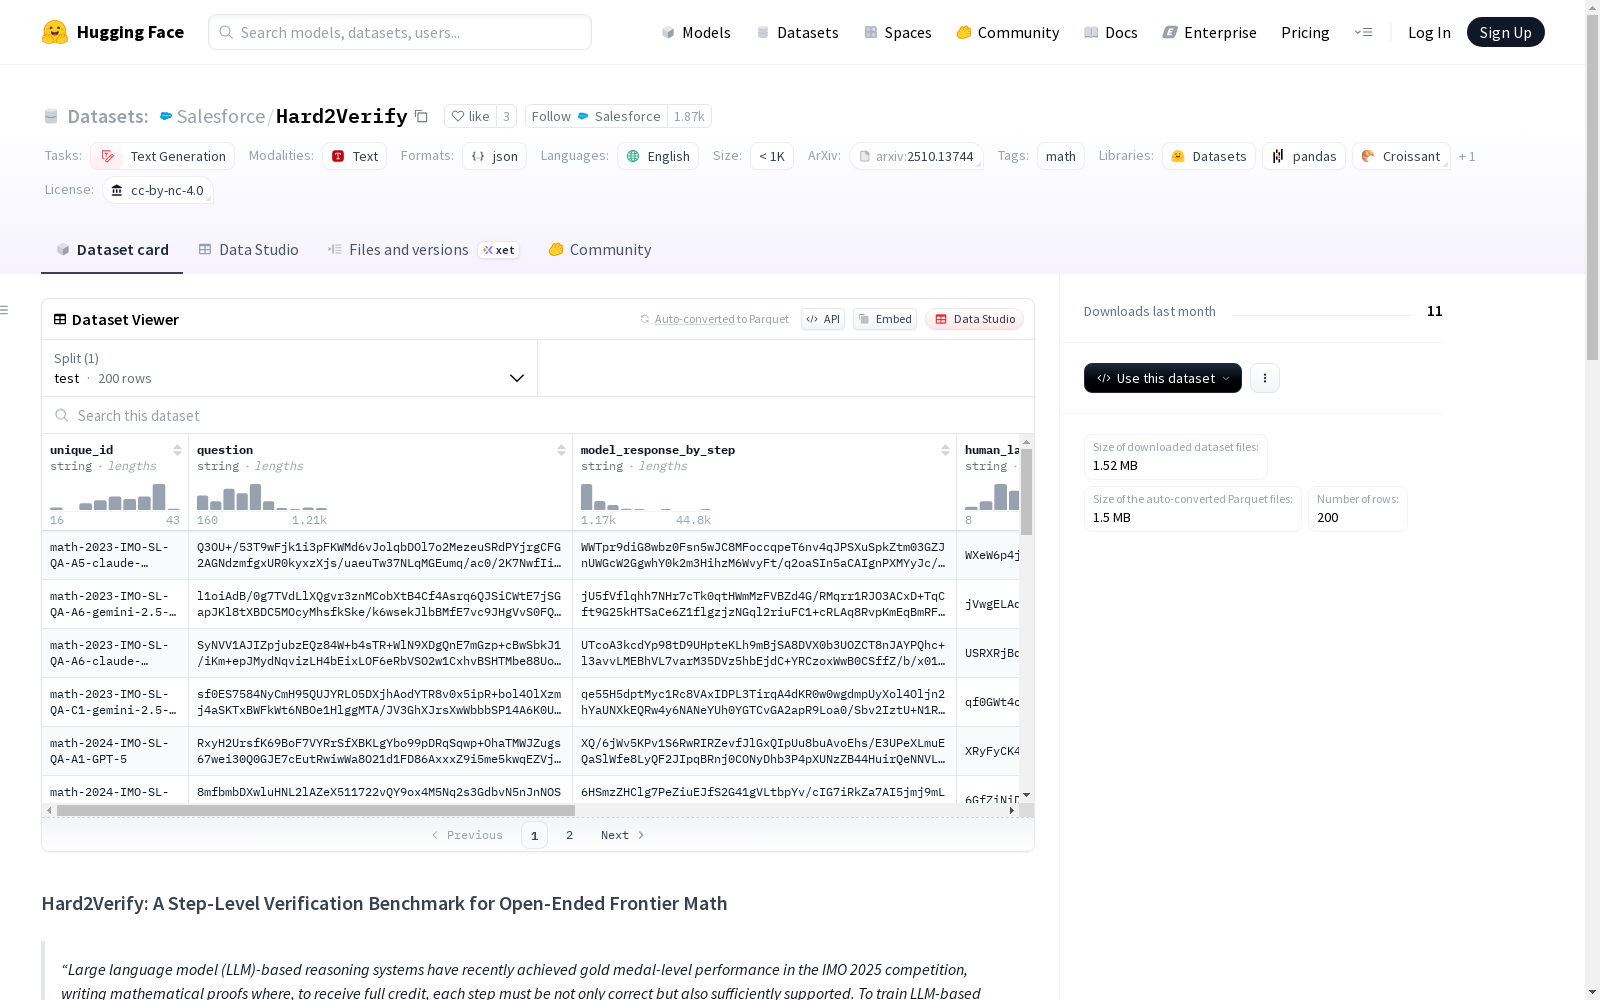Focus the top search models field
Image resolution: width=1600 pixels, height=1000 pixels.
pos(400,32)
